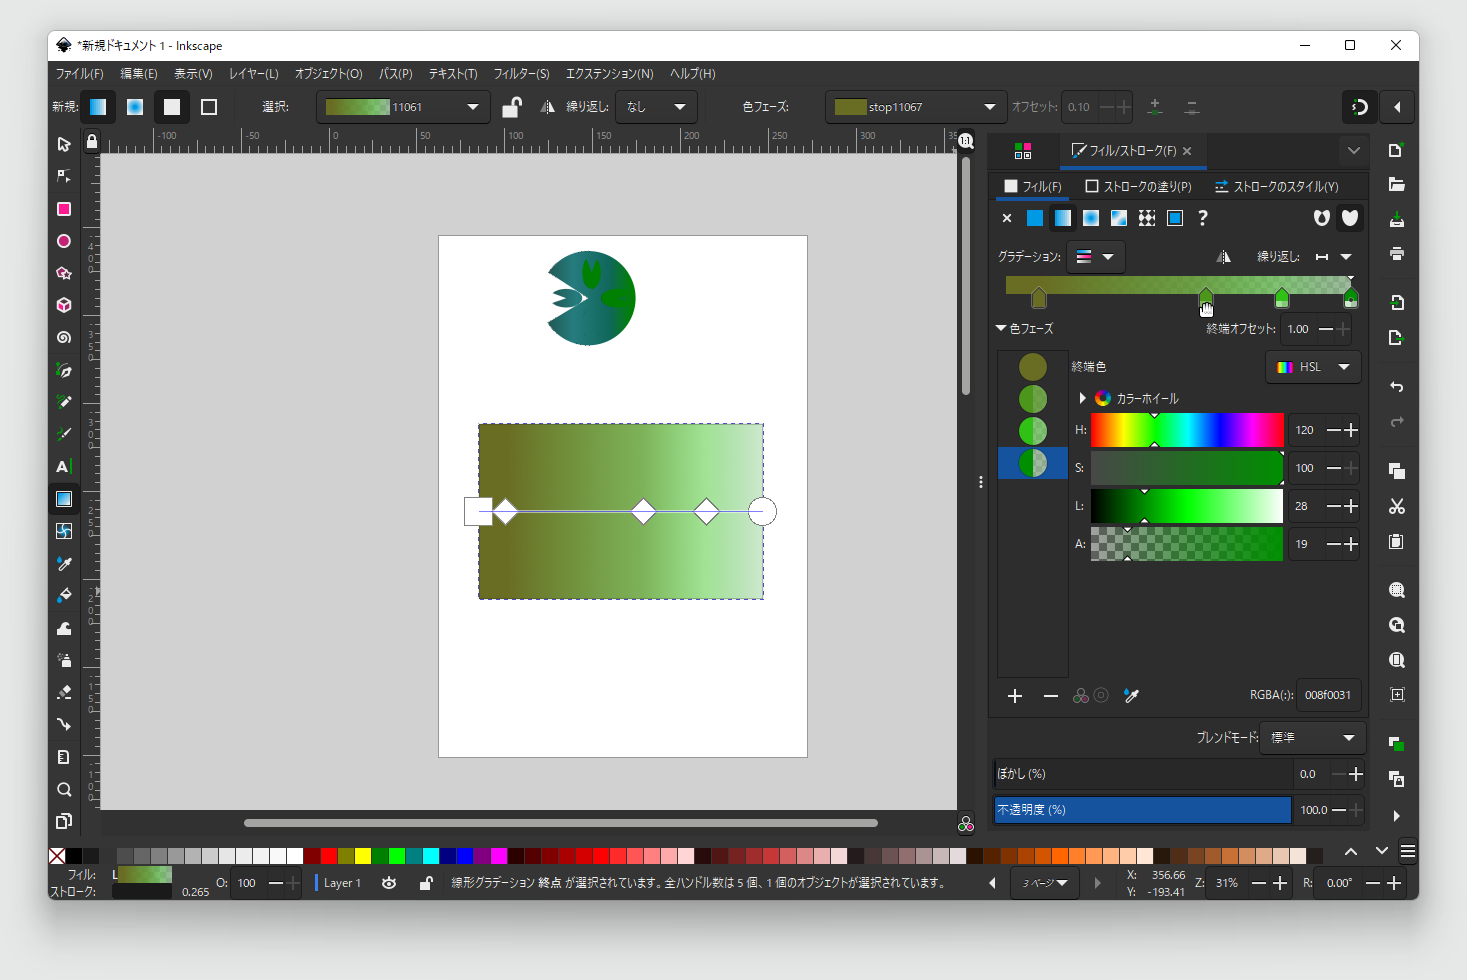Click the RGBA hex value input field

1327,695
